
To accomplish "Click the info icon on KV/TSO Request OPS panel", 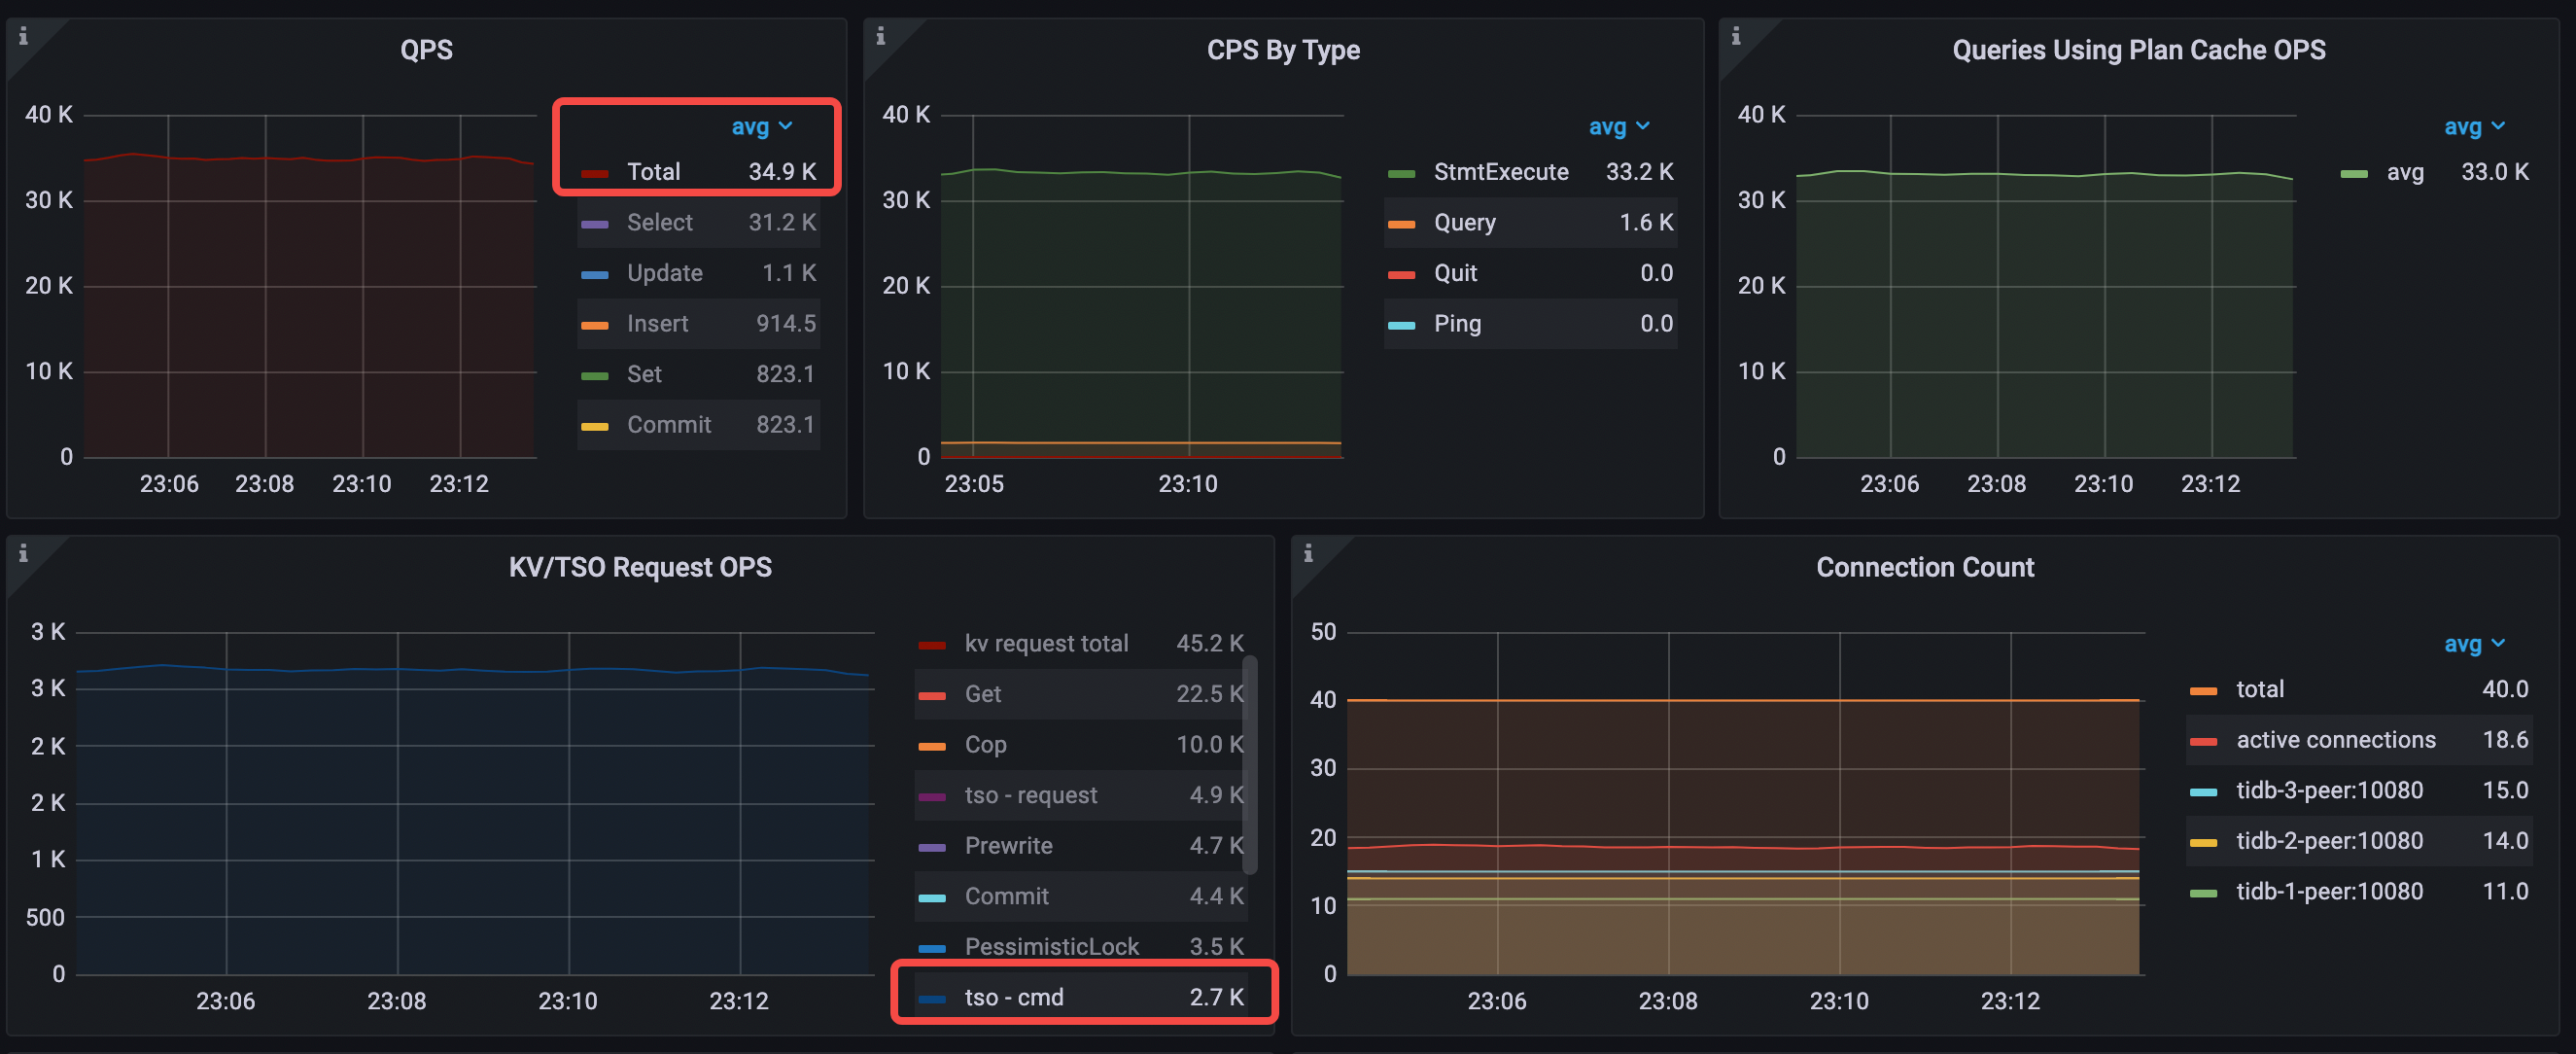I will [x=24, y=552].
